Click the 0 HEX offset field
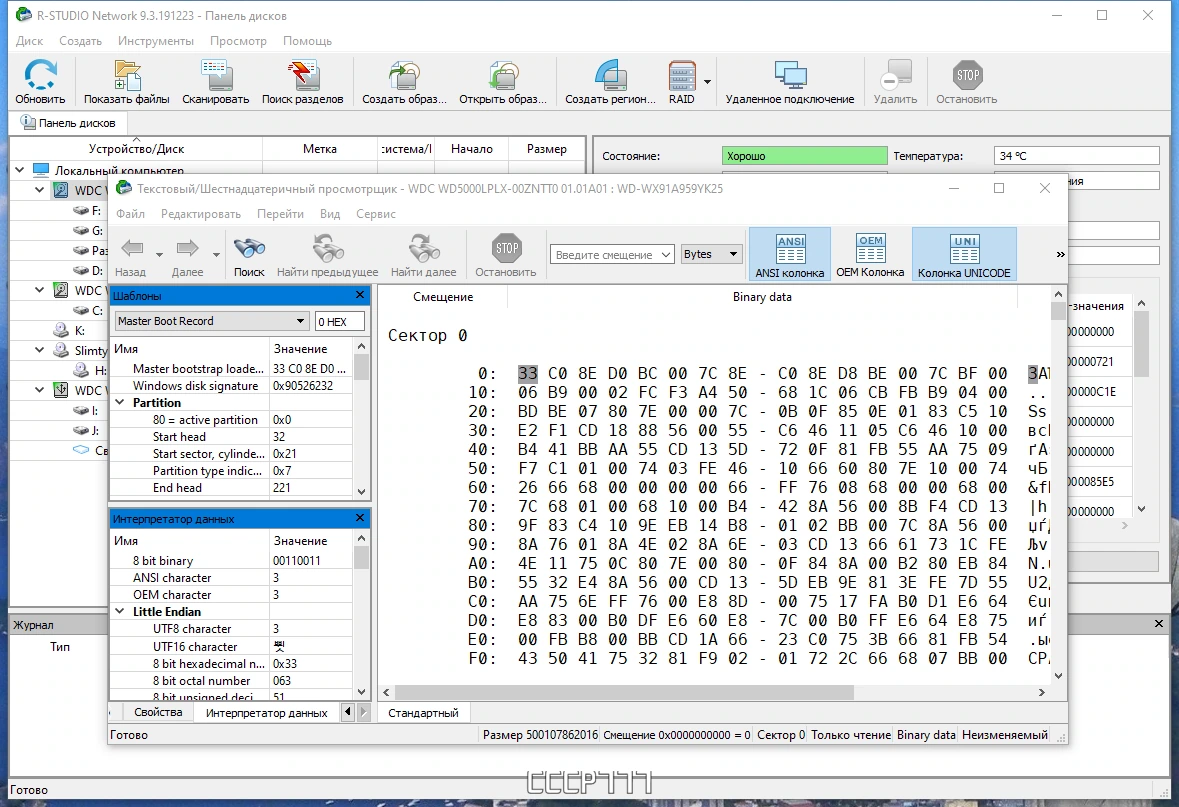 click(340, 321)
